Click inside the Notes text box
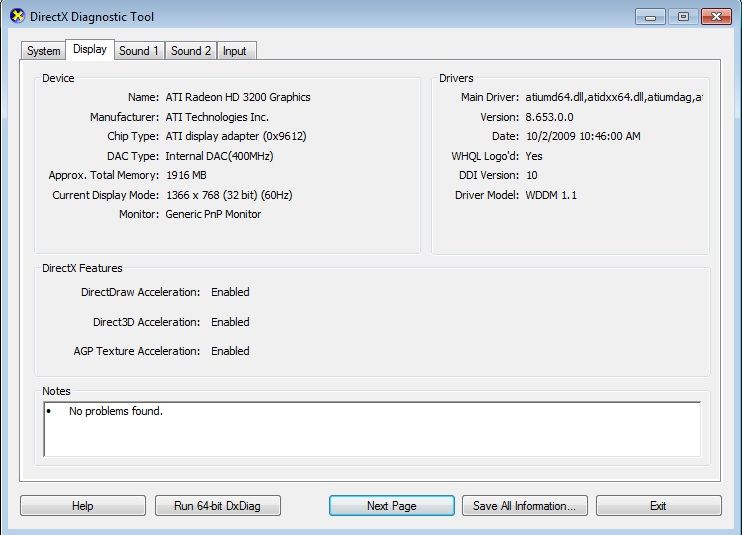This screenshot has width=742, height=535. click(372, 429)
